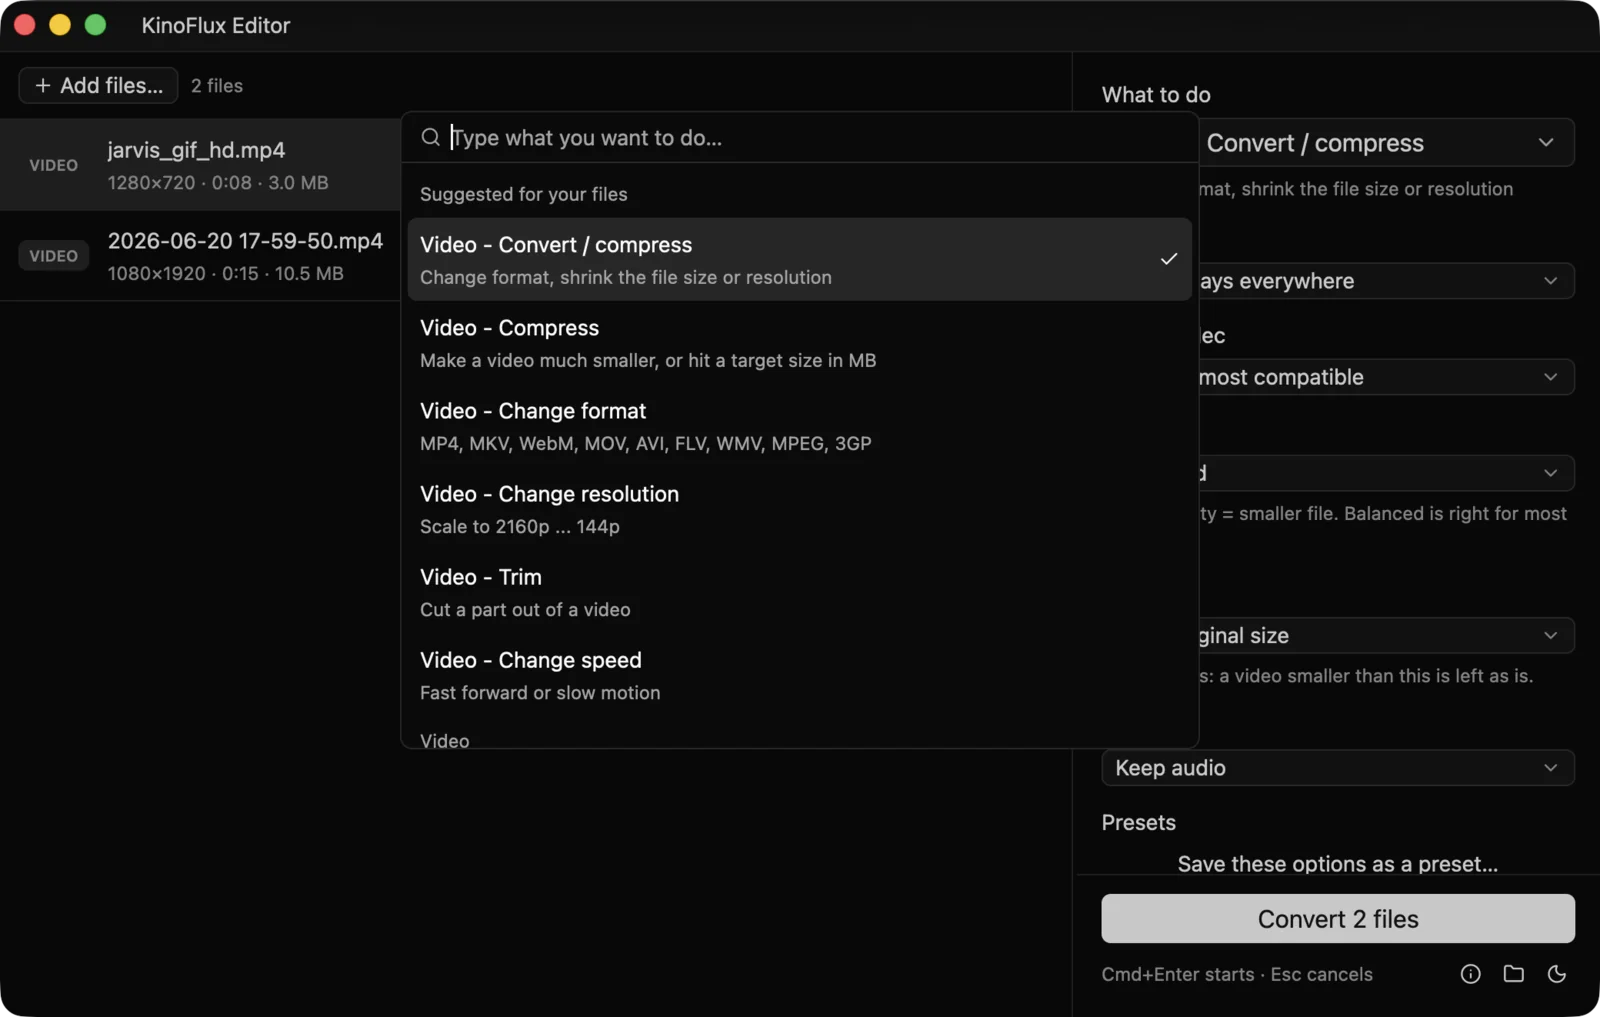The image size is (1600, 1017).
Task: Click the checkmark on Convert / compress row
Action: click(1168, 259)
